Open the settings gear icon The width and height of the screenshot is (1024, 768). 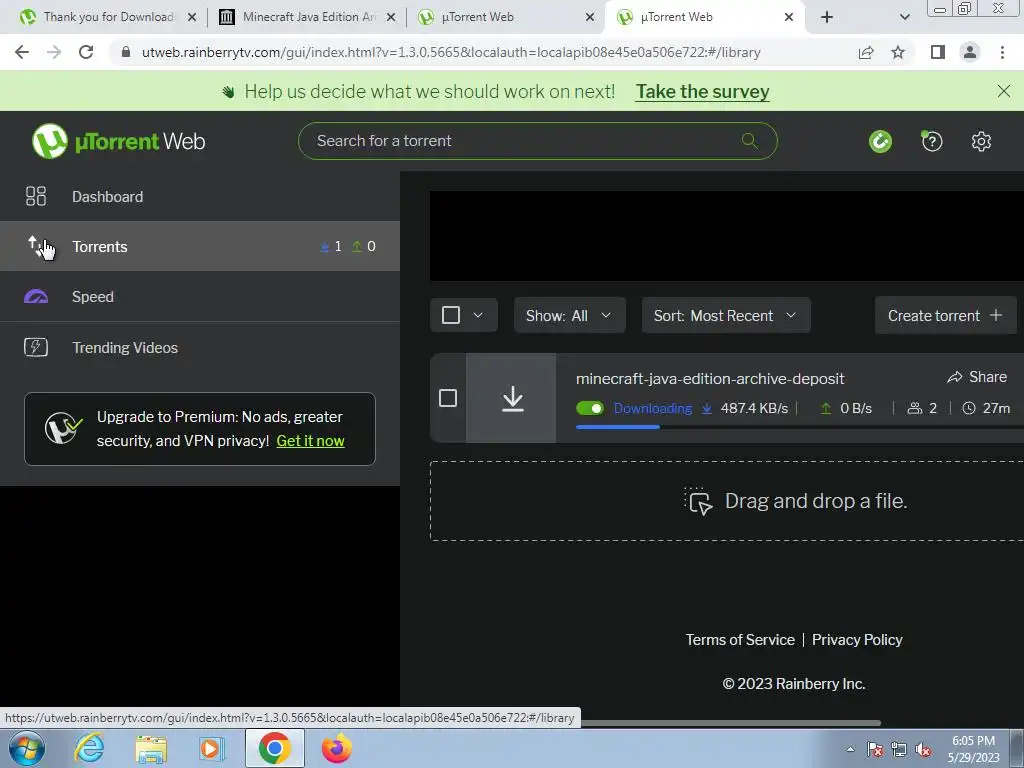pyautogui.click(x=981, y=141)
